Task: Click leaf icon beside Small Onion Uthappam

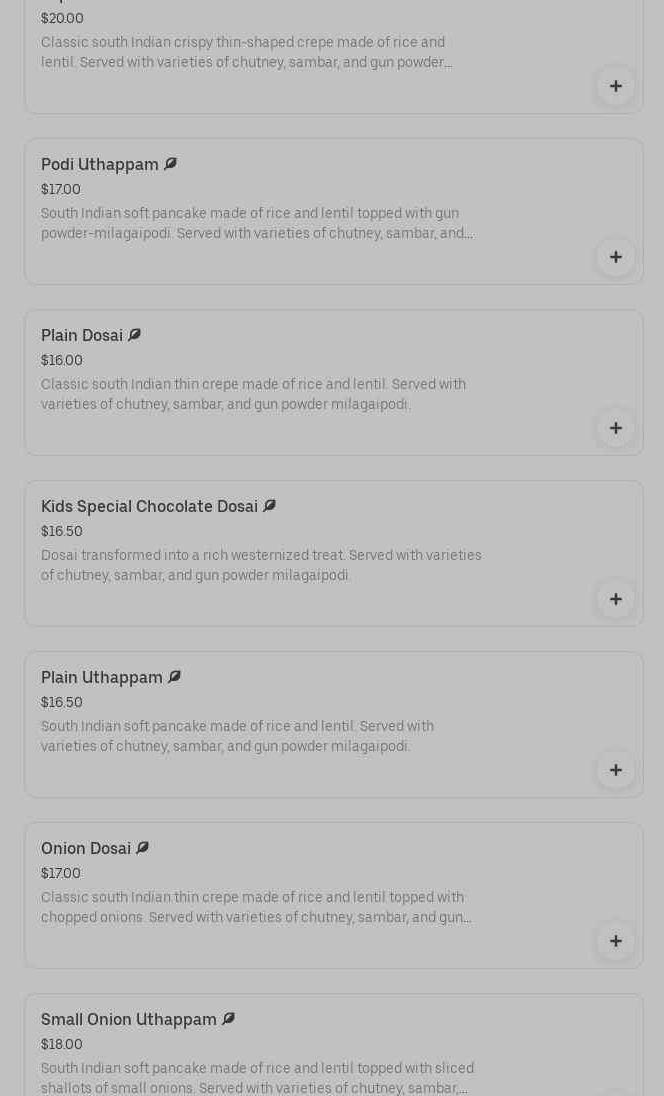Action: pos(228,1019)
